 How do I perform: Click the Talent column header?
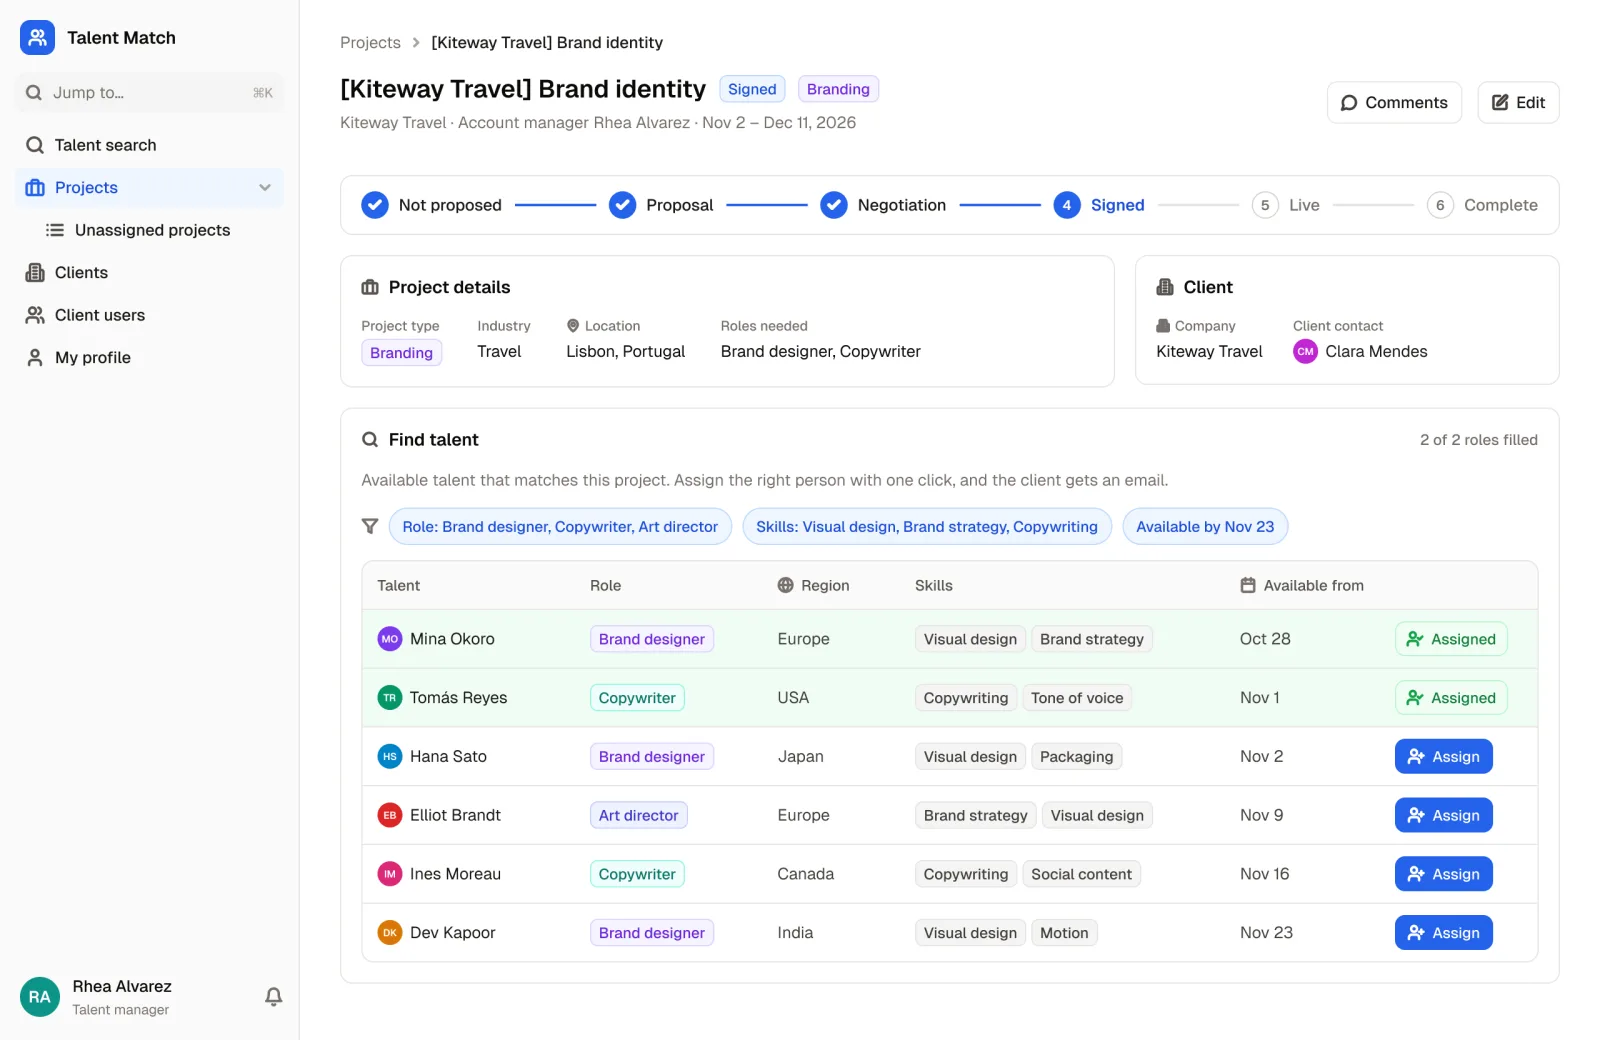coord(398,585)
